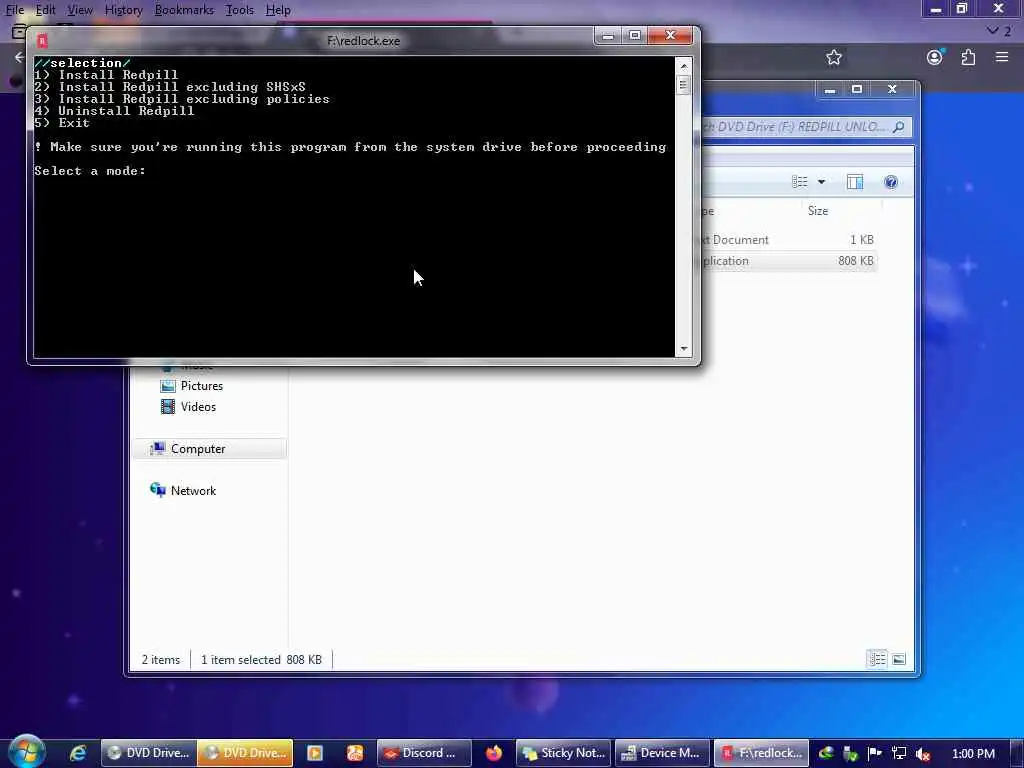Screen dimensions: 1024x768
Task: Select the application row sized 808 KB
Action: 788,261
